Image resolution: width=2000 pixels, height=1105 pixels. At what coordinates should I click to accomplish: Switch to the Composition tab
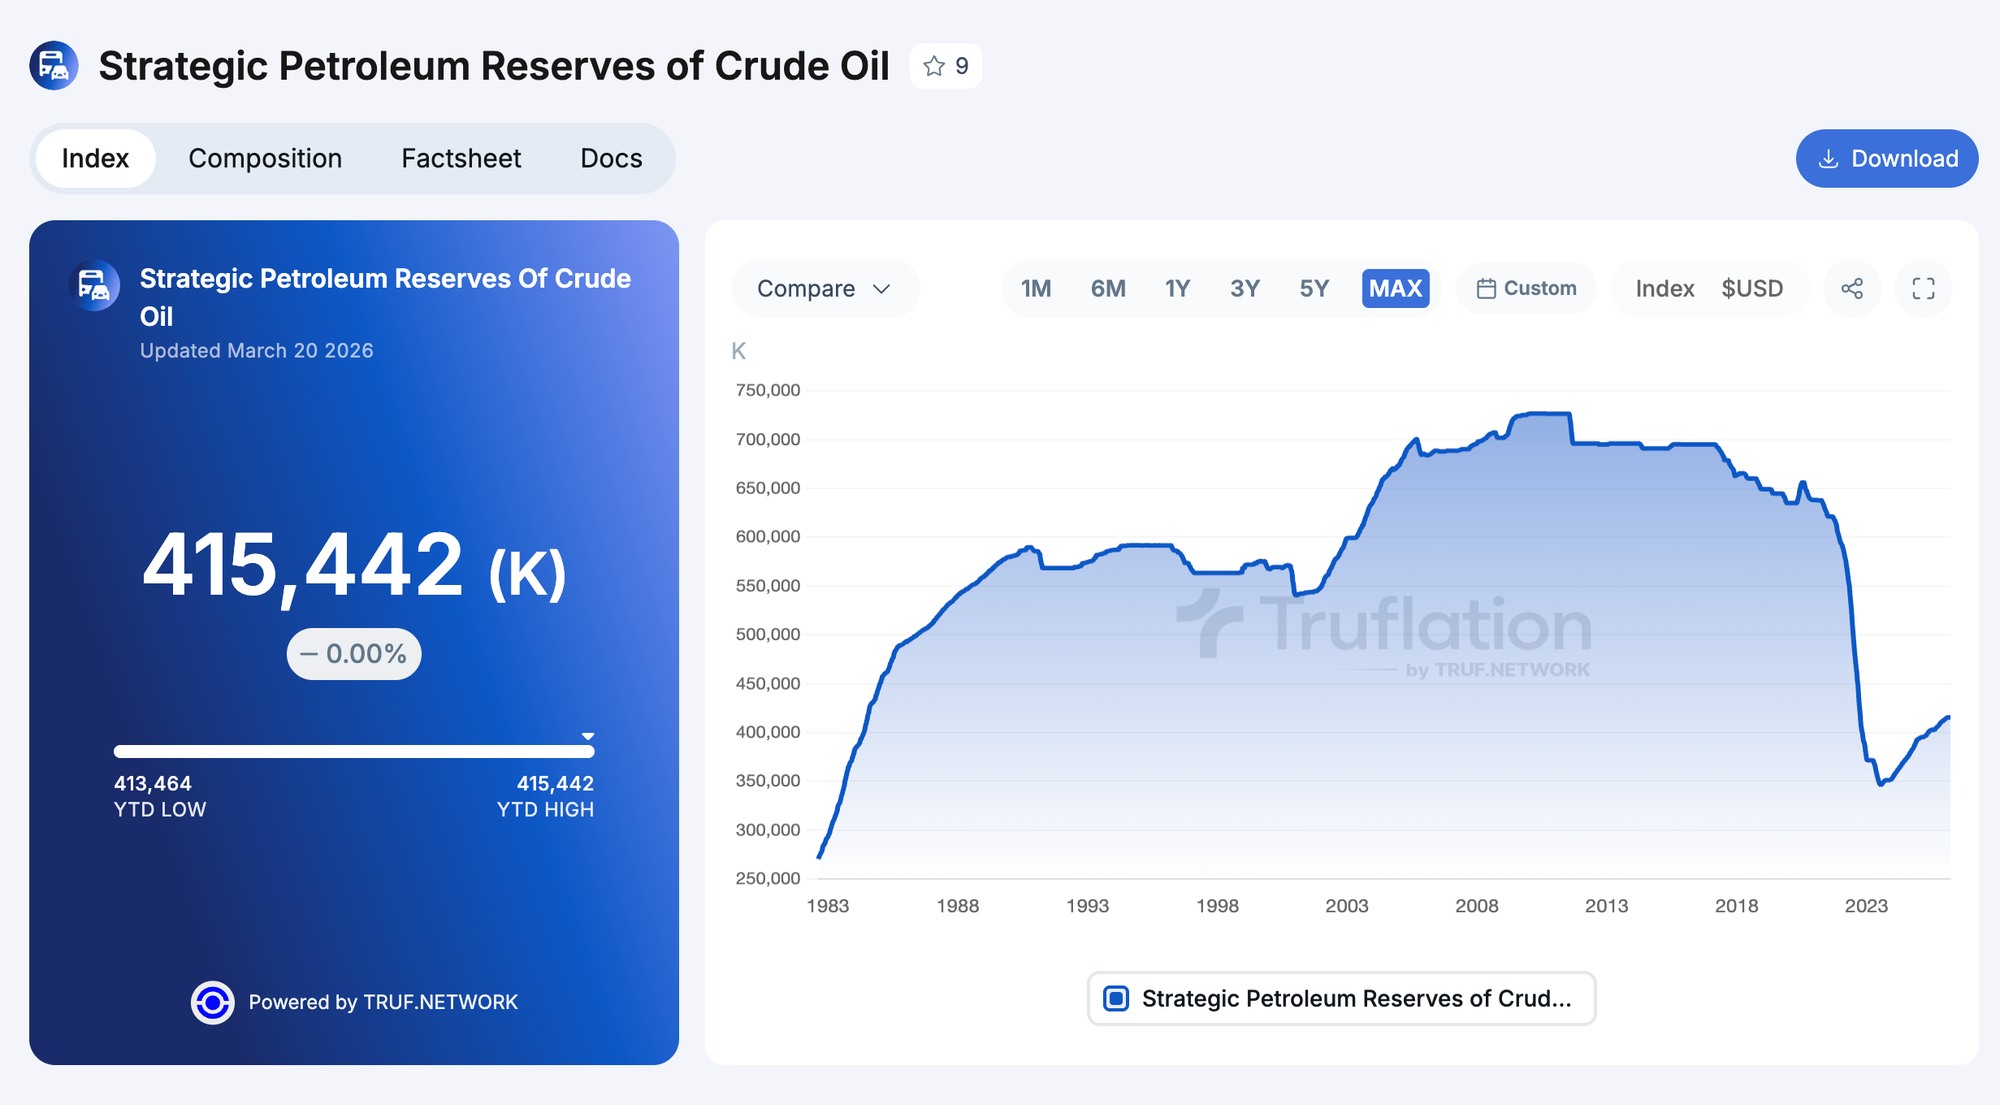click(x=265, y=159)
